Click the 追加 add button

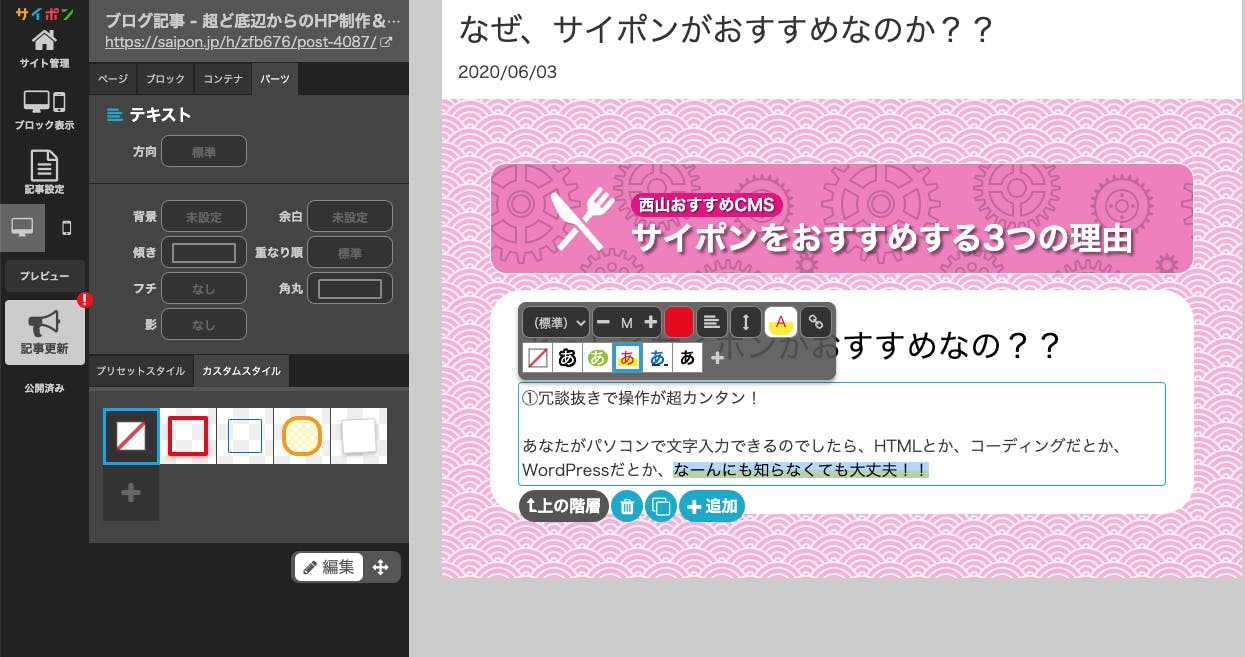point(712,506)
